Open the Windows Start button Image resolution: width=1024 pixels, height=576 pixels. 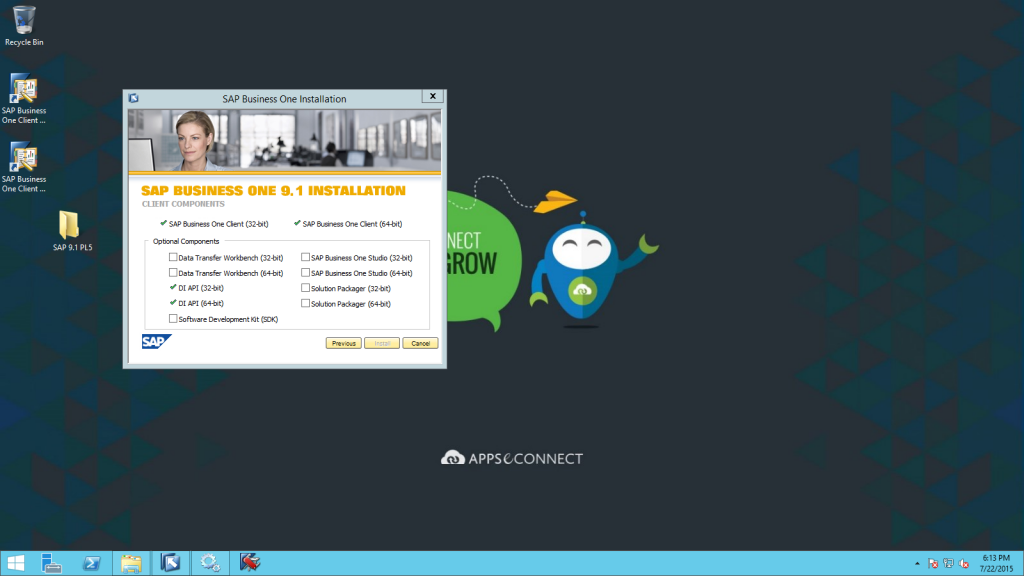(x=16, y=563)
